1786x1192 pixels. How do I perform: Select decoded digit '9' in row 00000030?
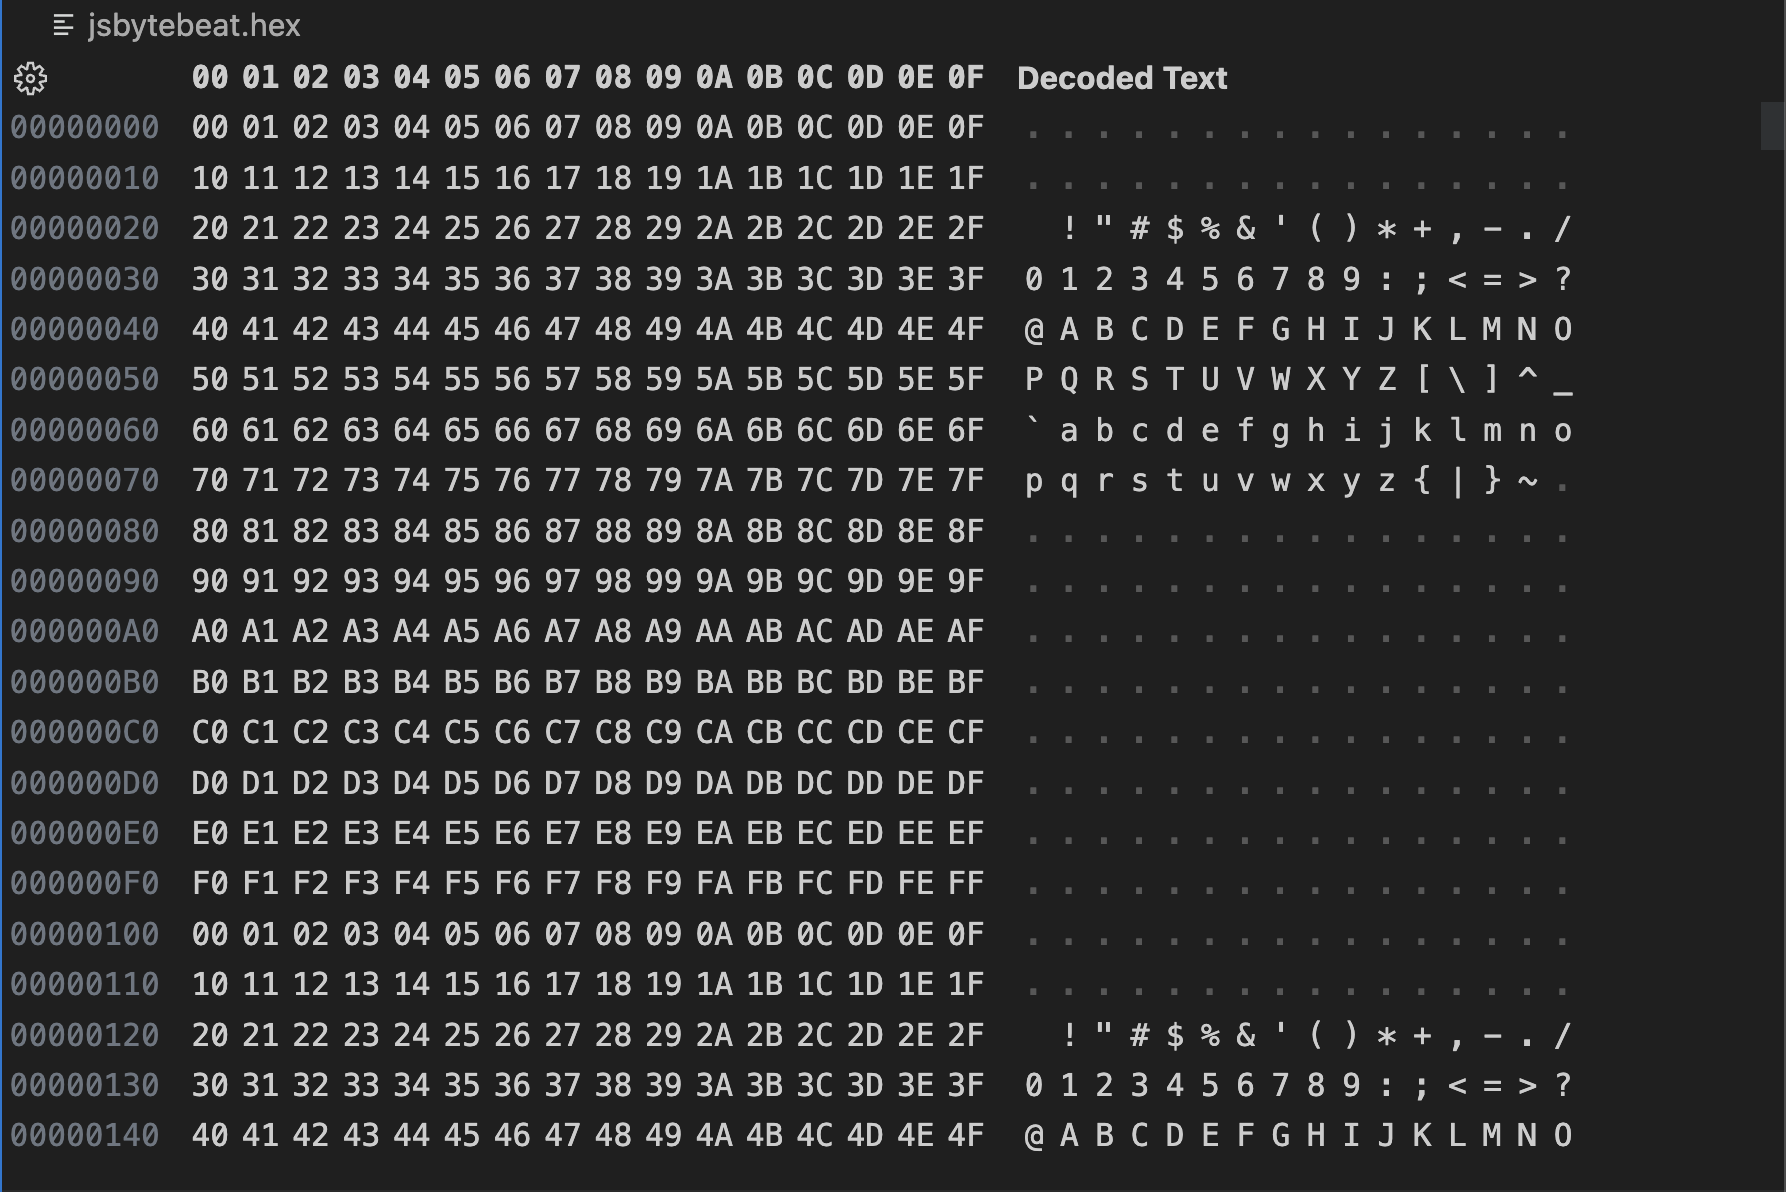(1351, 278)
